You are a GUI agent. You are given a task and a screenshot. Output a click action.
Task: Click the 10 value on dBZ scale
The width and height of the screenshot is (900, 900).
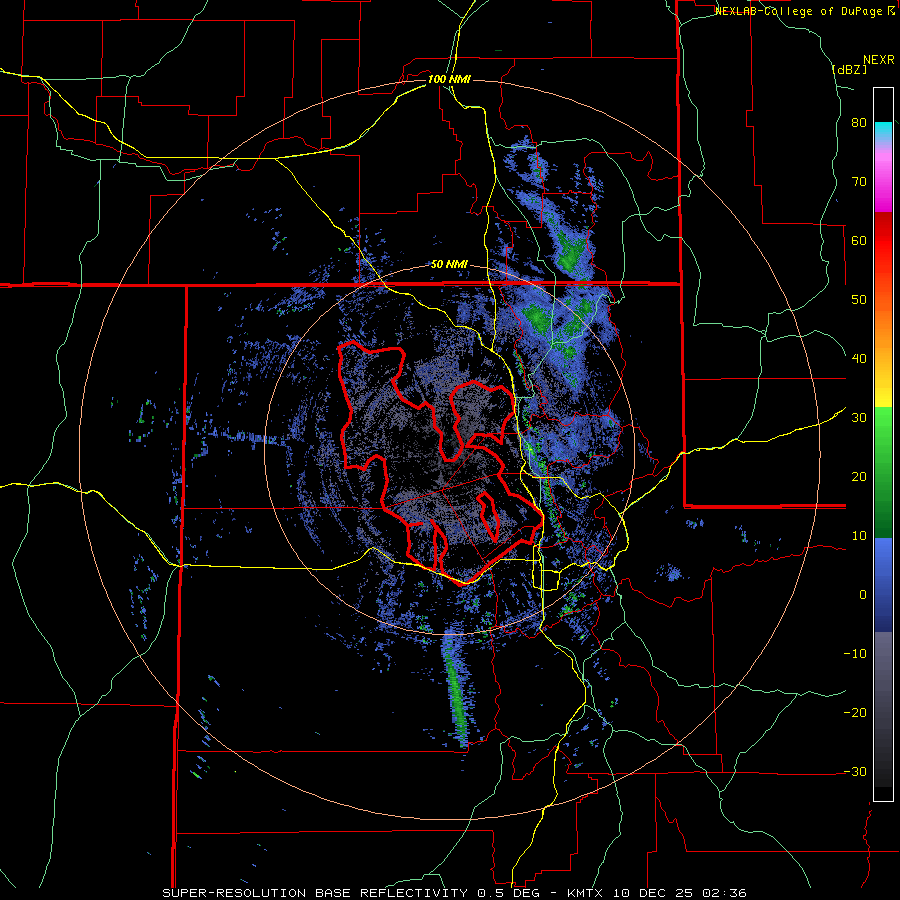click(x=859, y=536)
